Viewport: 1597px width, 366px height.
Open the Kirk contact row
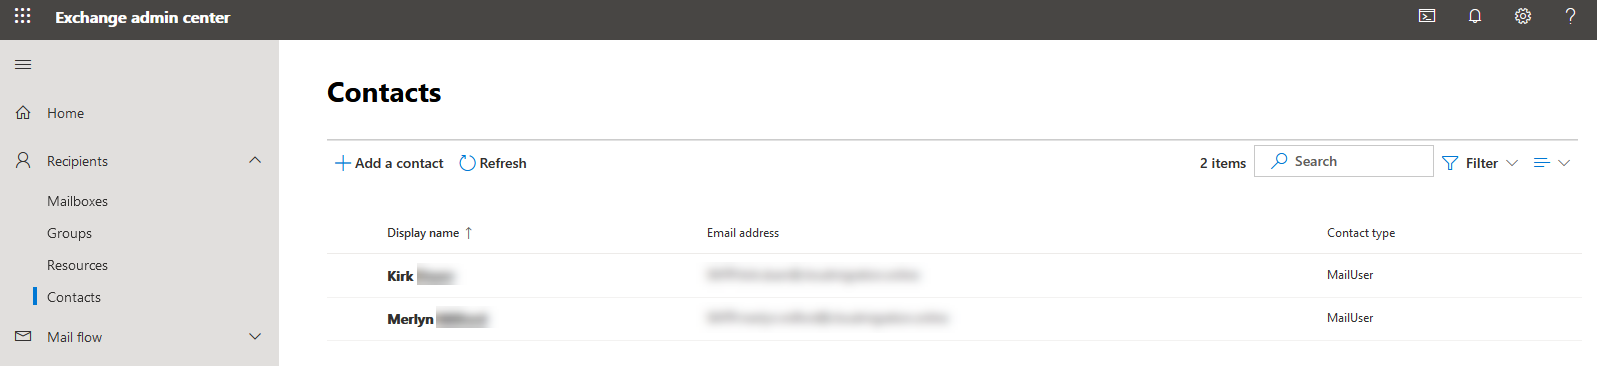coord(954,276)
